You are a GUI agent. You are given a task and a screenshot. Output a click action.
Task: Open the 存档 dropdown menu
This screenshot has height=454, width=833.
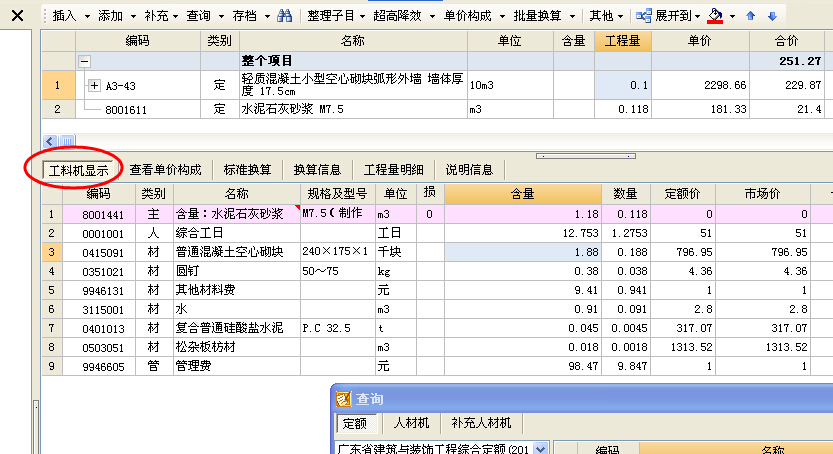click(x=251, y=16)
